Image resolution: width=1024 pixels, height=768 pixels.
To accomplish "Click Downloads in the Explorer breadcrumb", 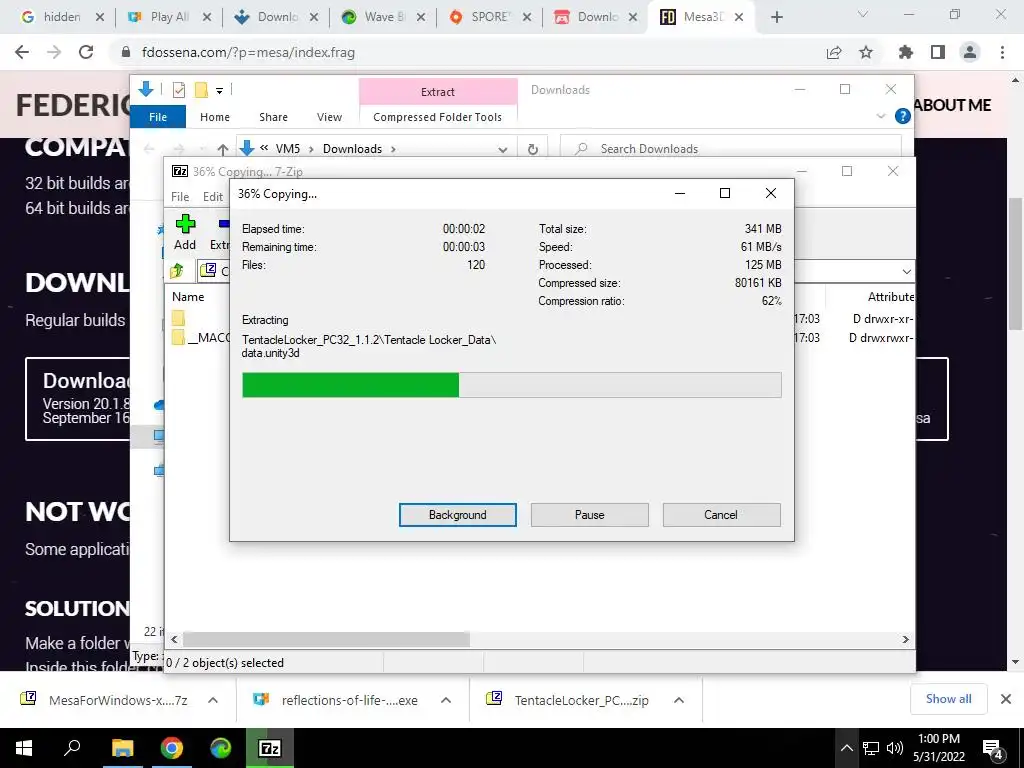I will coord(352,149).
